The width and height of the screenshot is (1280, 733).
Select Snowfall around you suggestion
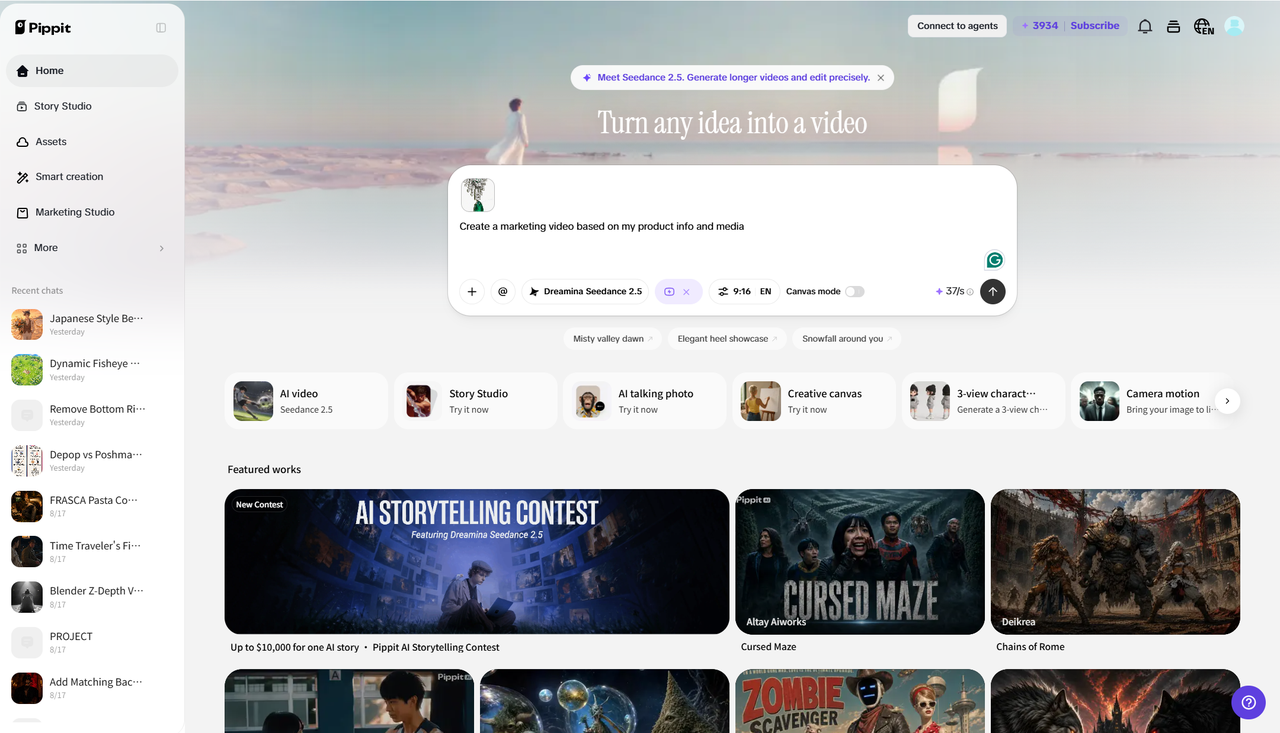(x=847, y=339)
